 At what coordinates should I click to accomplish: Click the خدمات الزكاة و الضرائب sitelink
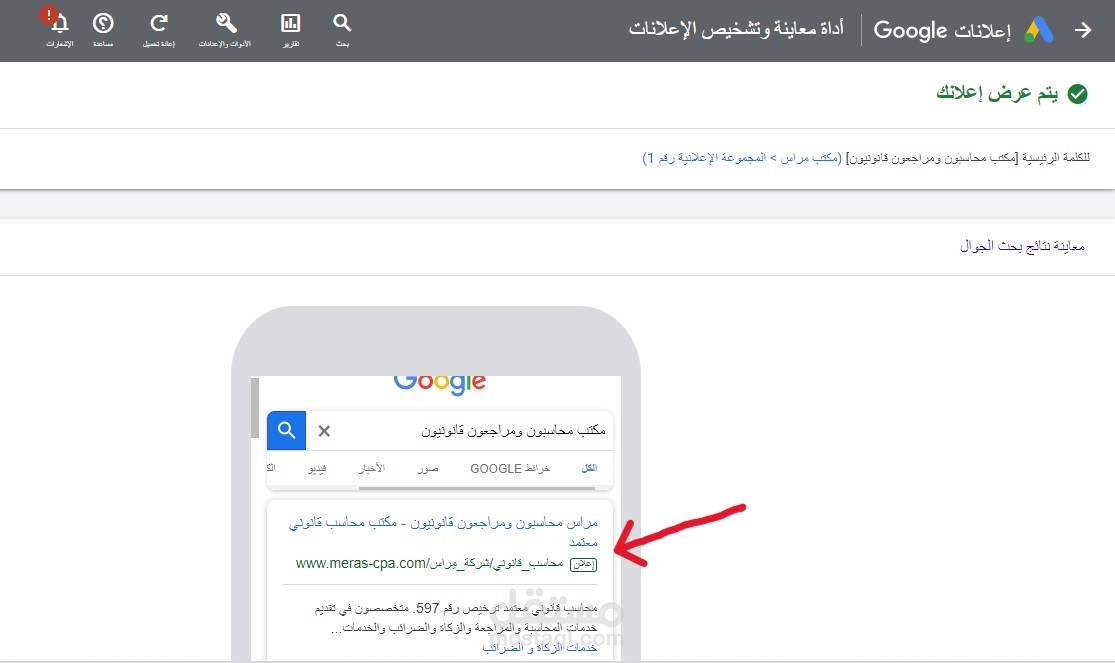(x=540, y=647)
